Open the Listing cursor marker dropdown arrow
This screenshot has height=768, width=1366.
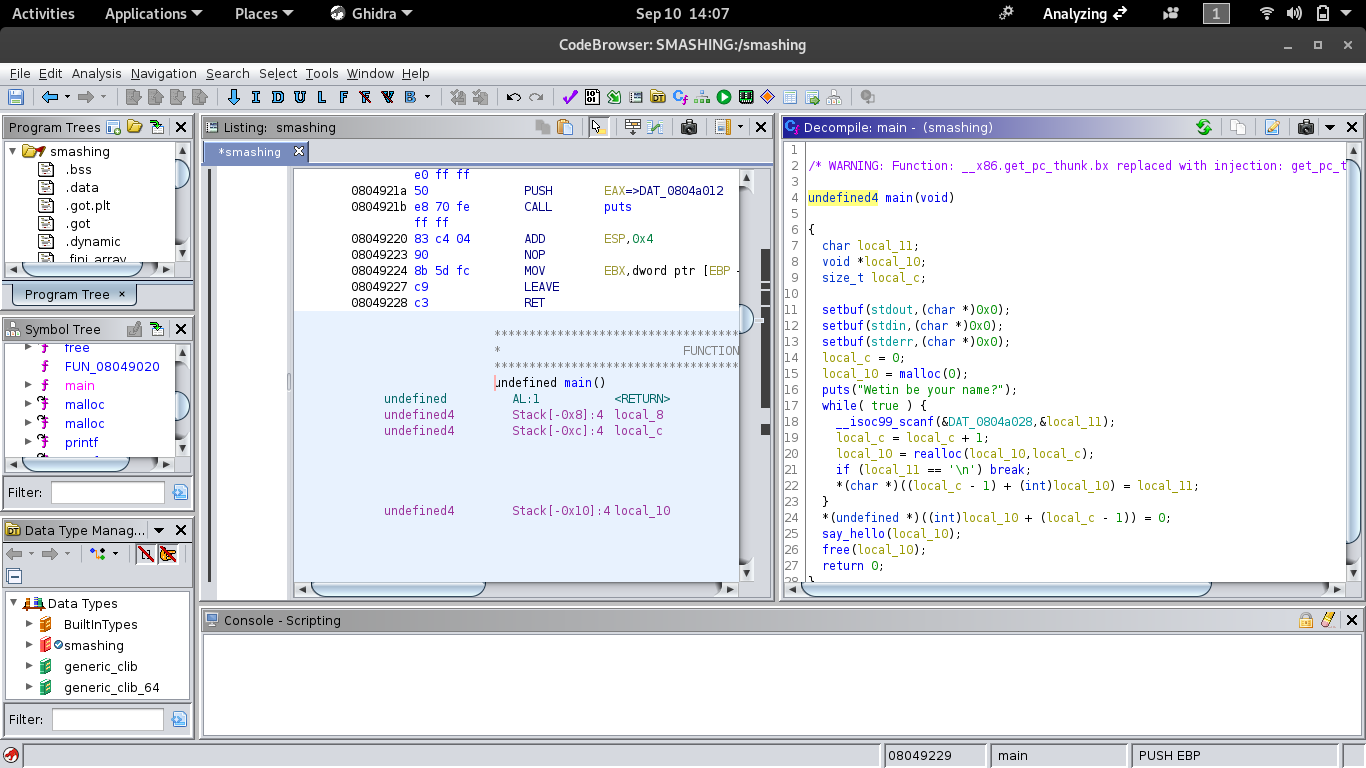740,127
